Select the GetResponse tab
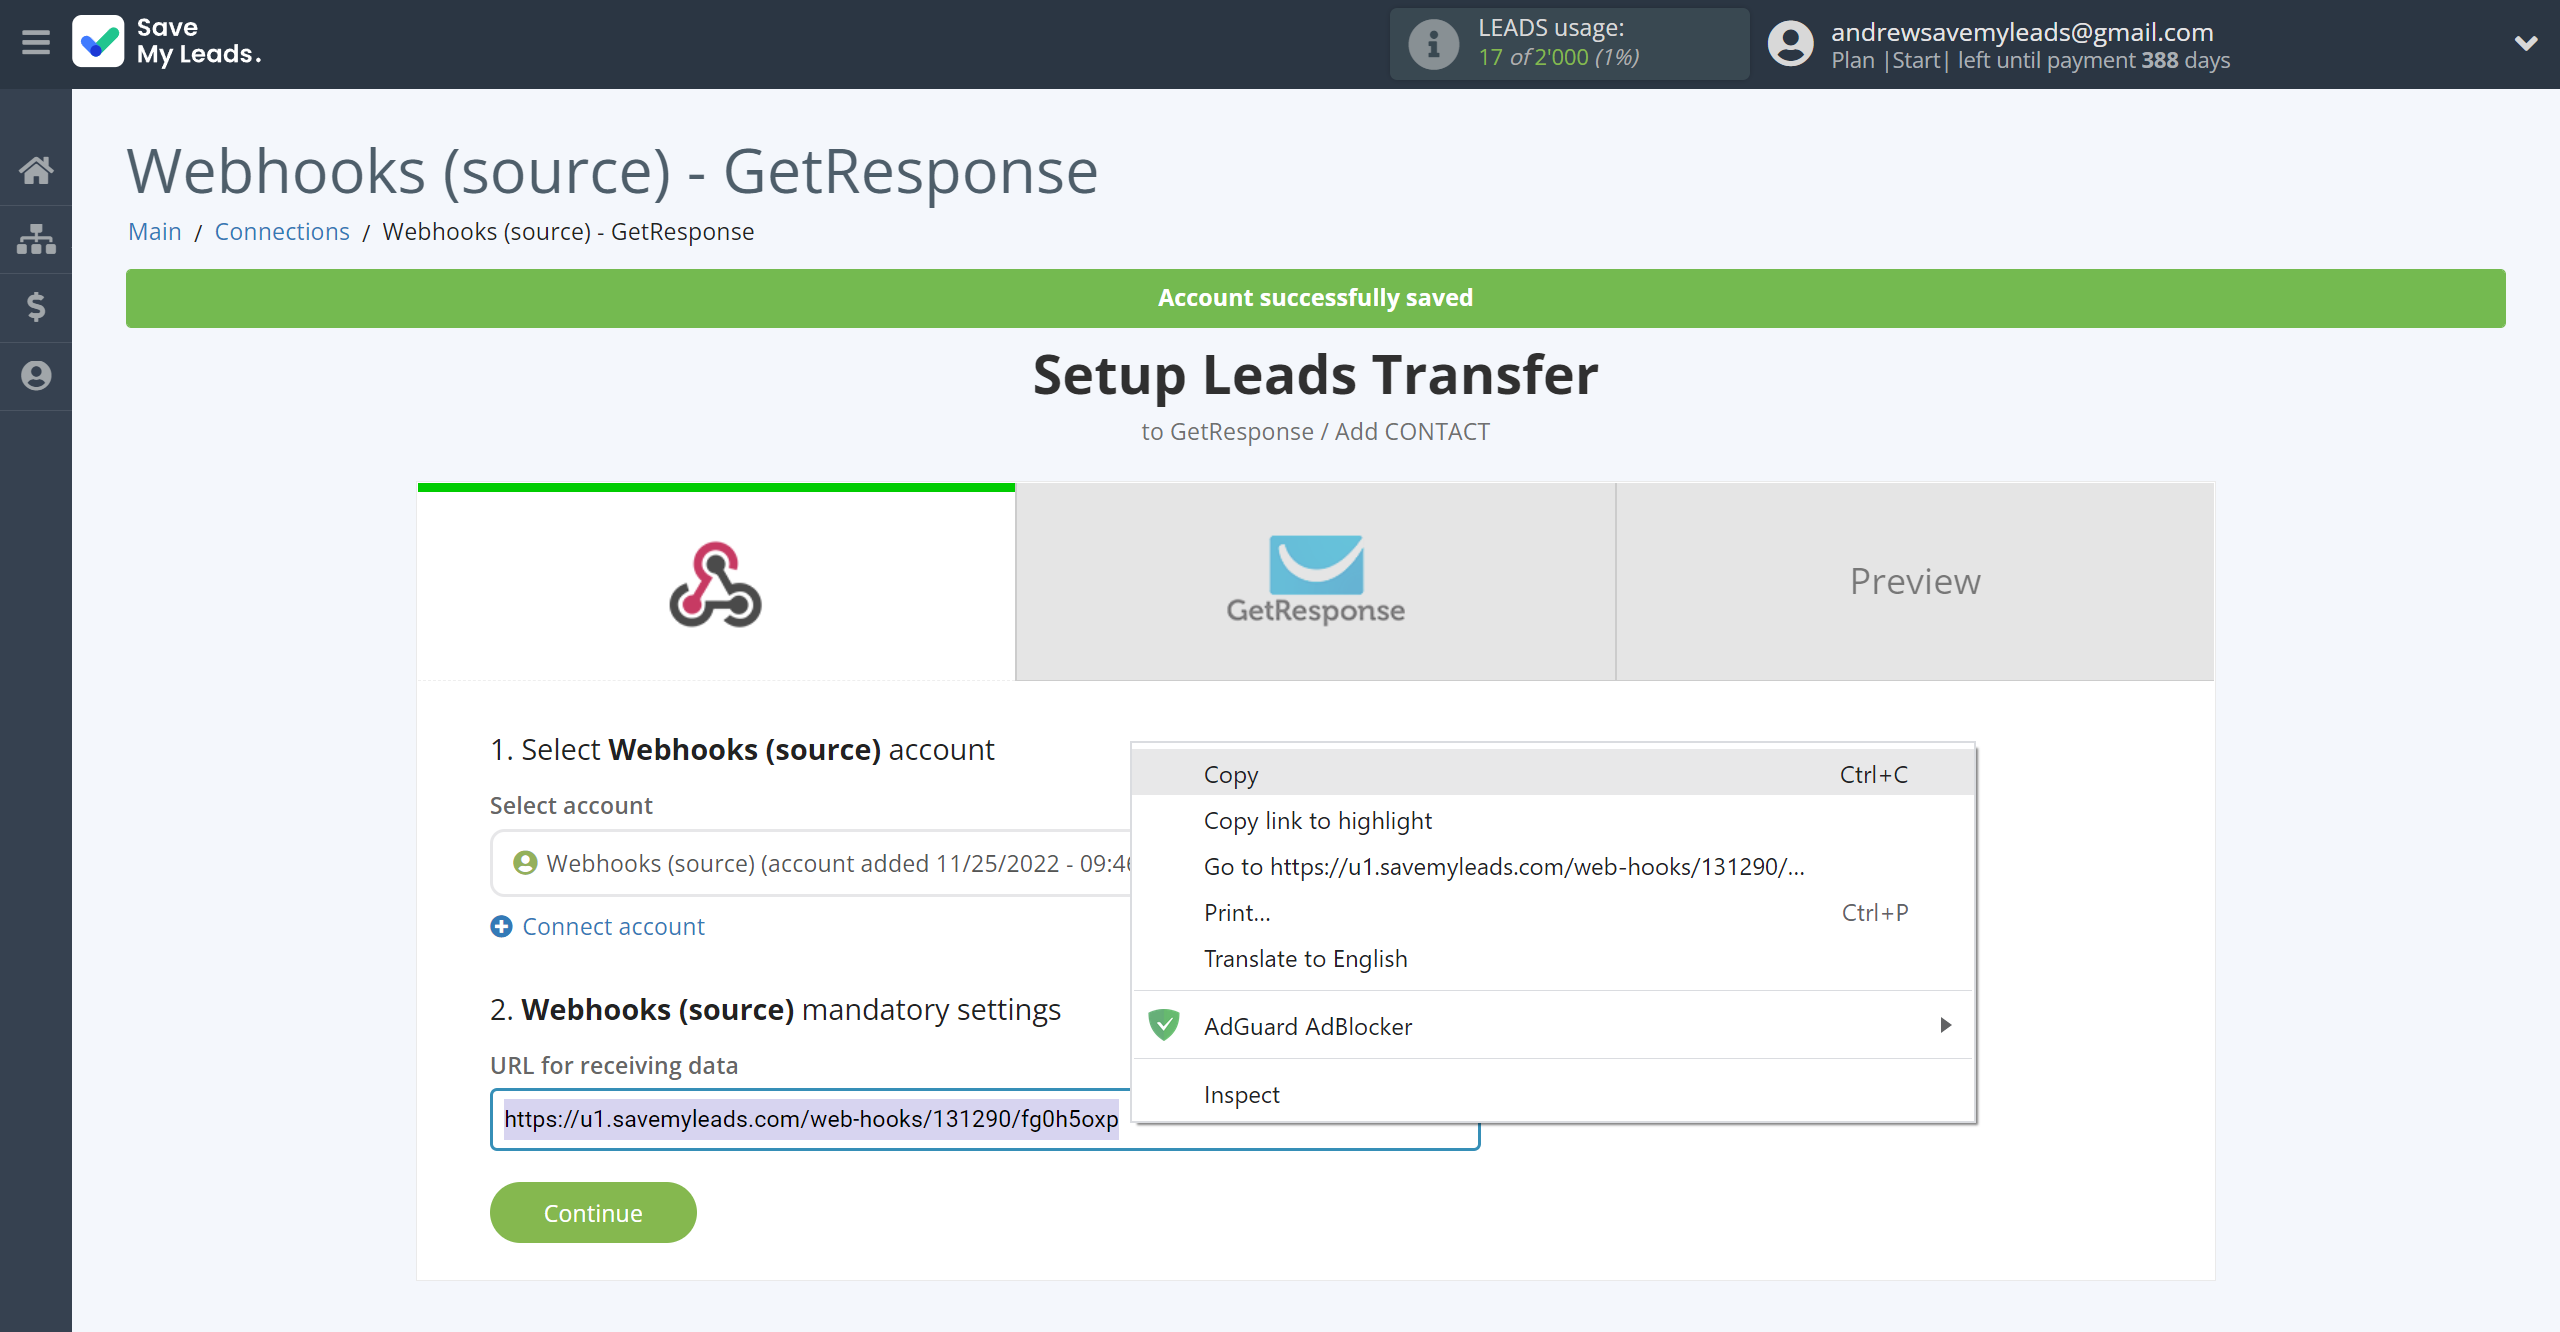Screen dimensions: 2560x1332 point(1315,583)
